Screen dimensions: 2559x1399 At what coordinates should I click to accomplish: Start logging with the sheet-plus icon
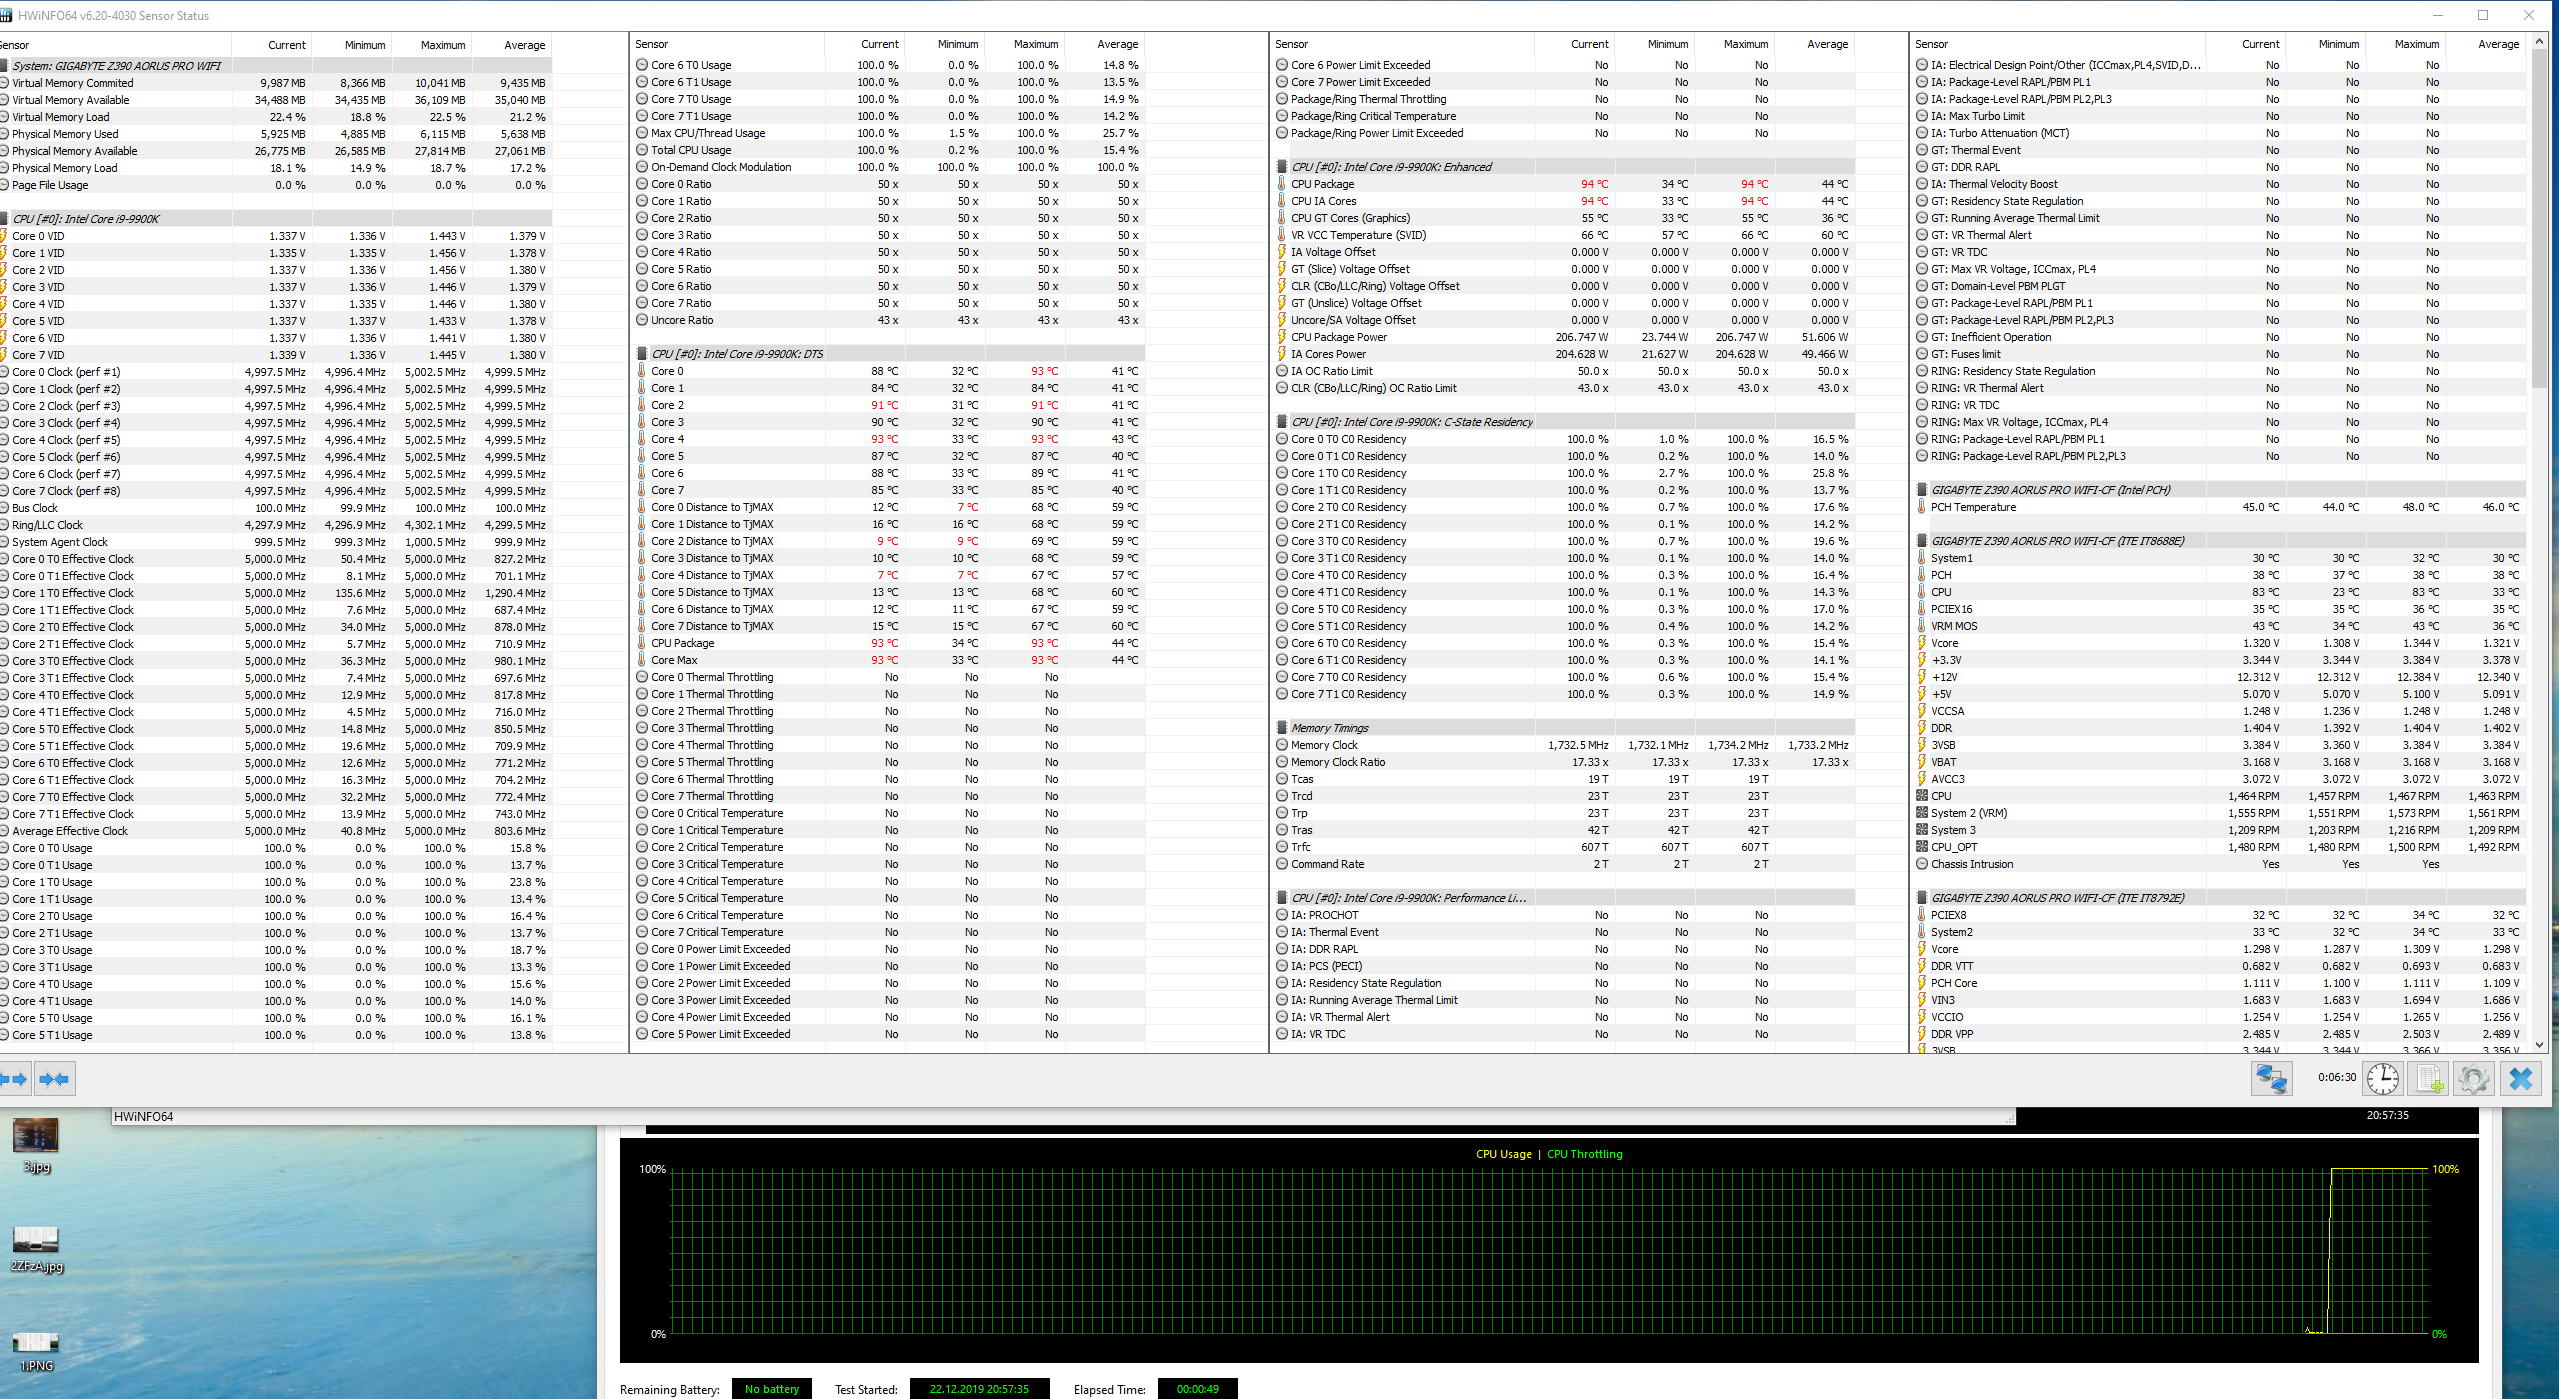[x=2429, y=1079]
